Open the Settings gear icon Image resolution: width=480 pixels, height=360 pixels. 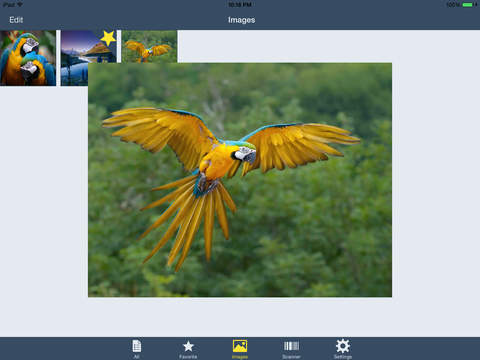(343, 346)
